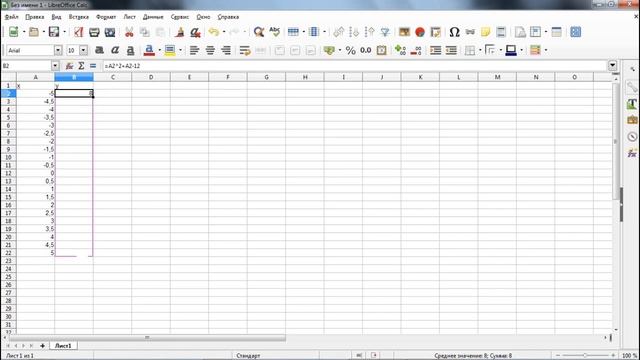The width and height of the screenshot is (640, 360).
Task: Cut the selection with the scissors icon
Action: (129, 32)
